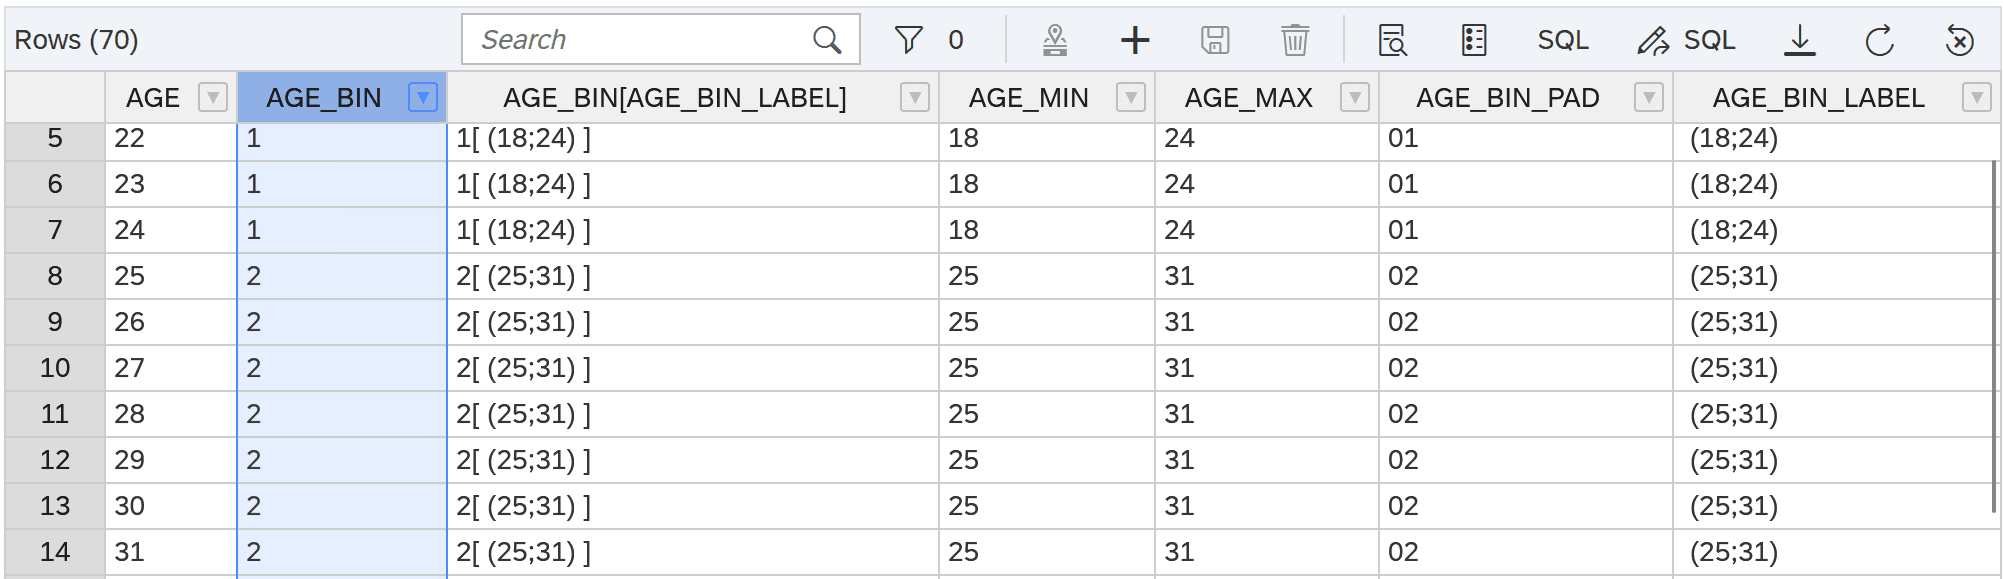The image size is (2004, 579).
Task: Click AGE_BIN_PAD cell 01 in row 6
Action: pyautogui.click(x=1526, y=184)
